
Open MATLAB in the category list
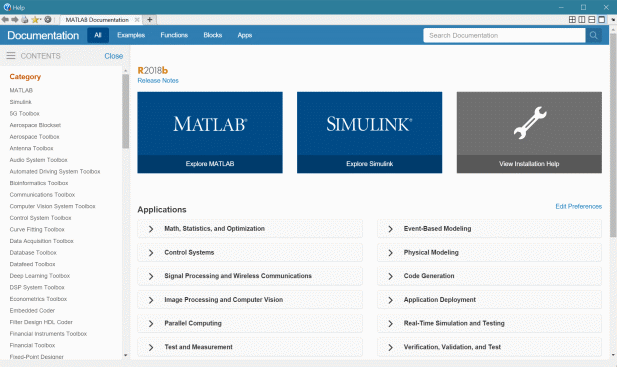(x=21, y=90)
